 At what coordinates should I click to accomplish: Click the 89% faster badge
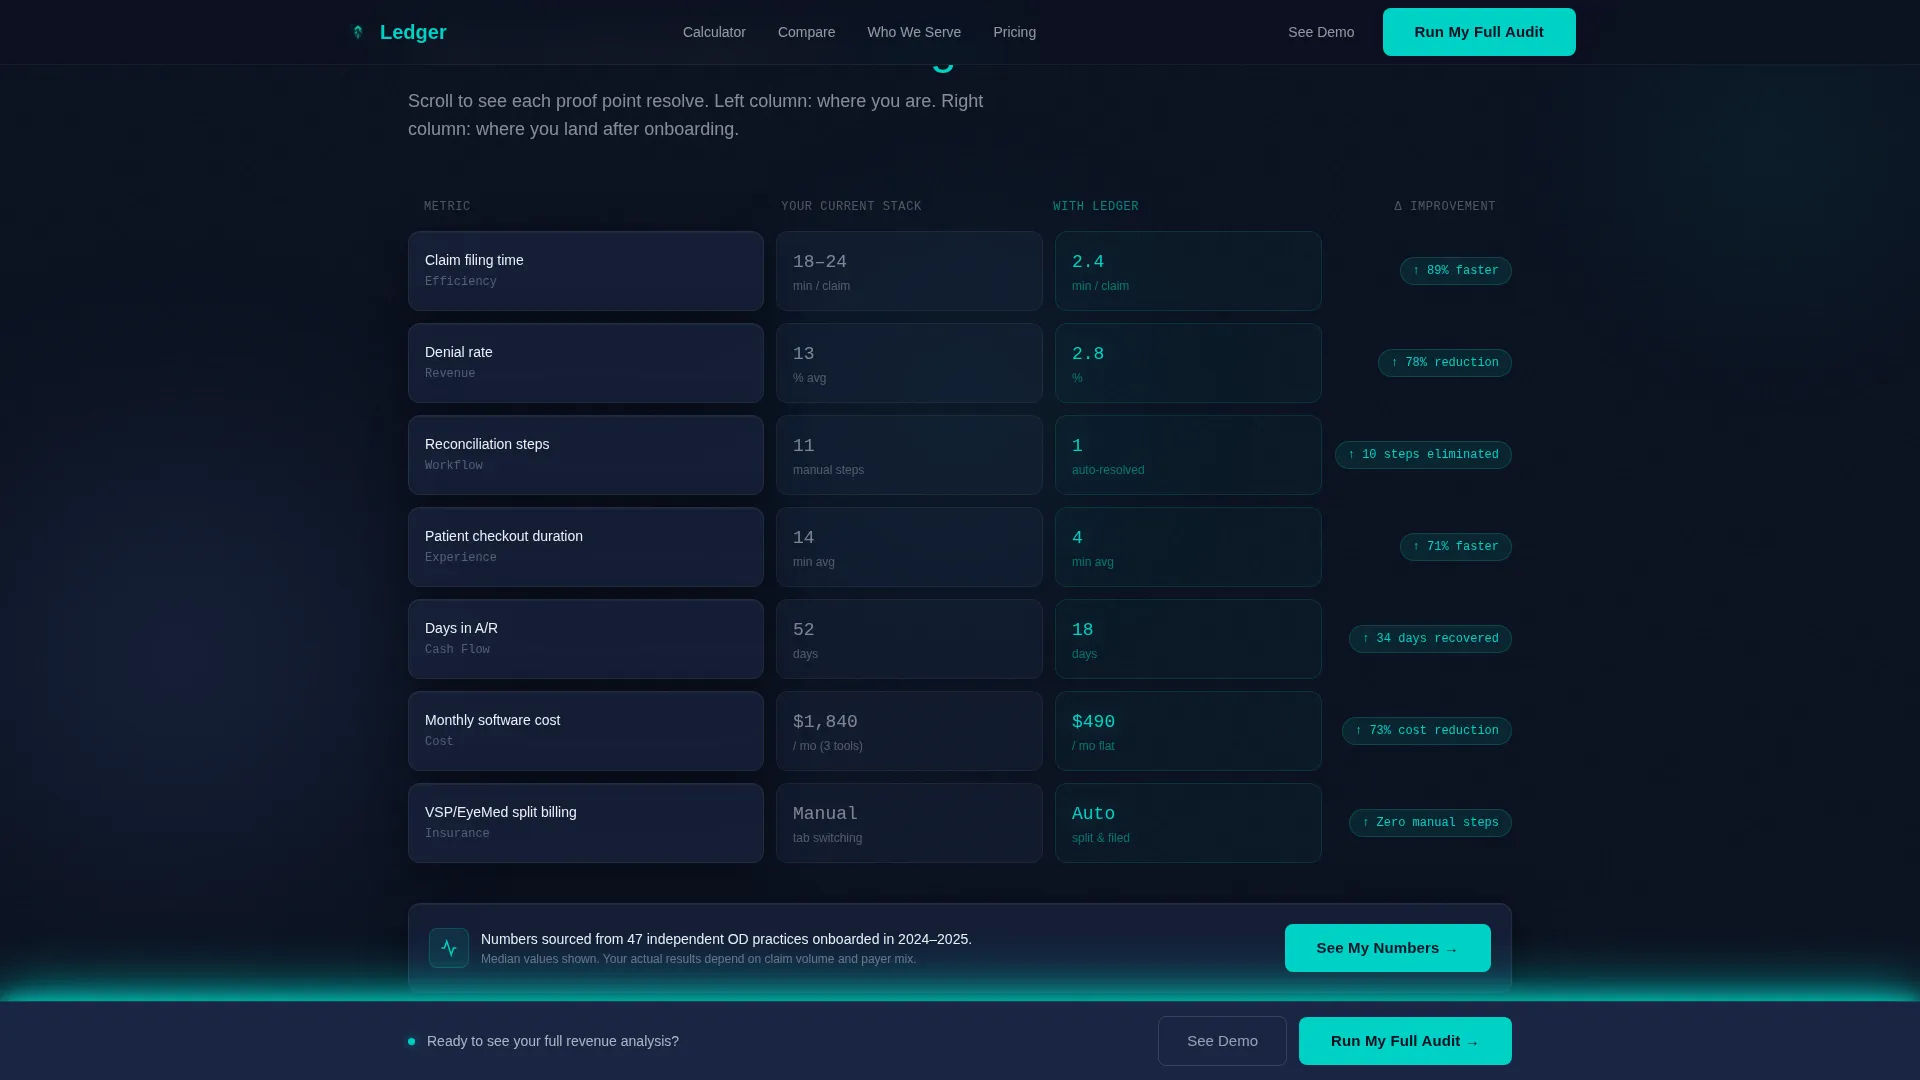click(1456, 271)
